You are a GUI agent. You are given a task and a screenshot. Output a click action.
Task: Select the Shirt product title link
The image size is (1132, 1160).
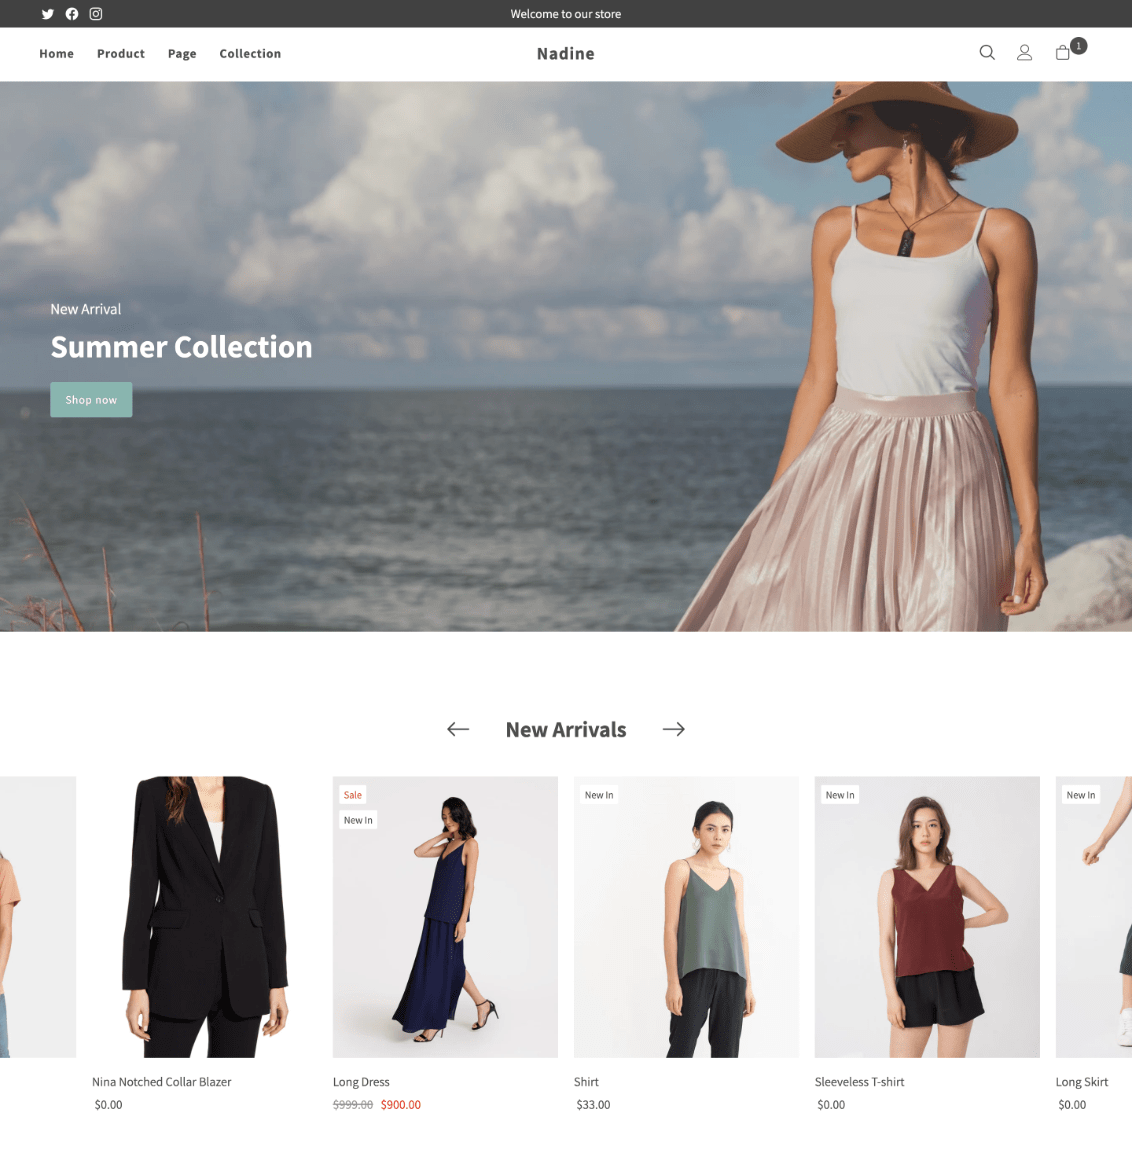tap(586, 1082)
